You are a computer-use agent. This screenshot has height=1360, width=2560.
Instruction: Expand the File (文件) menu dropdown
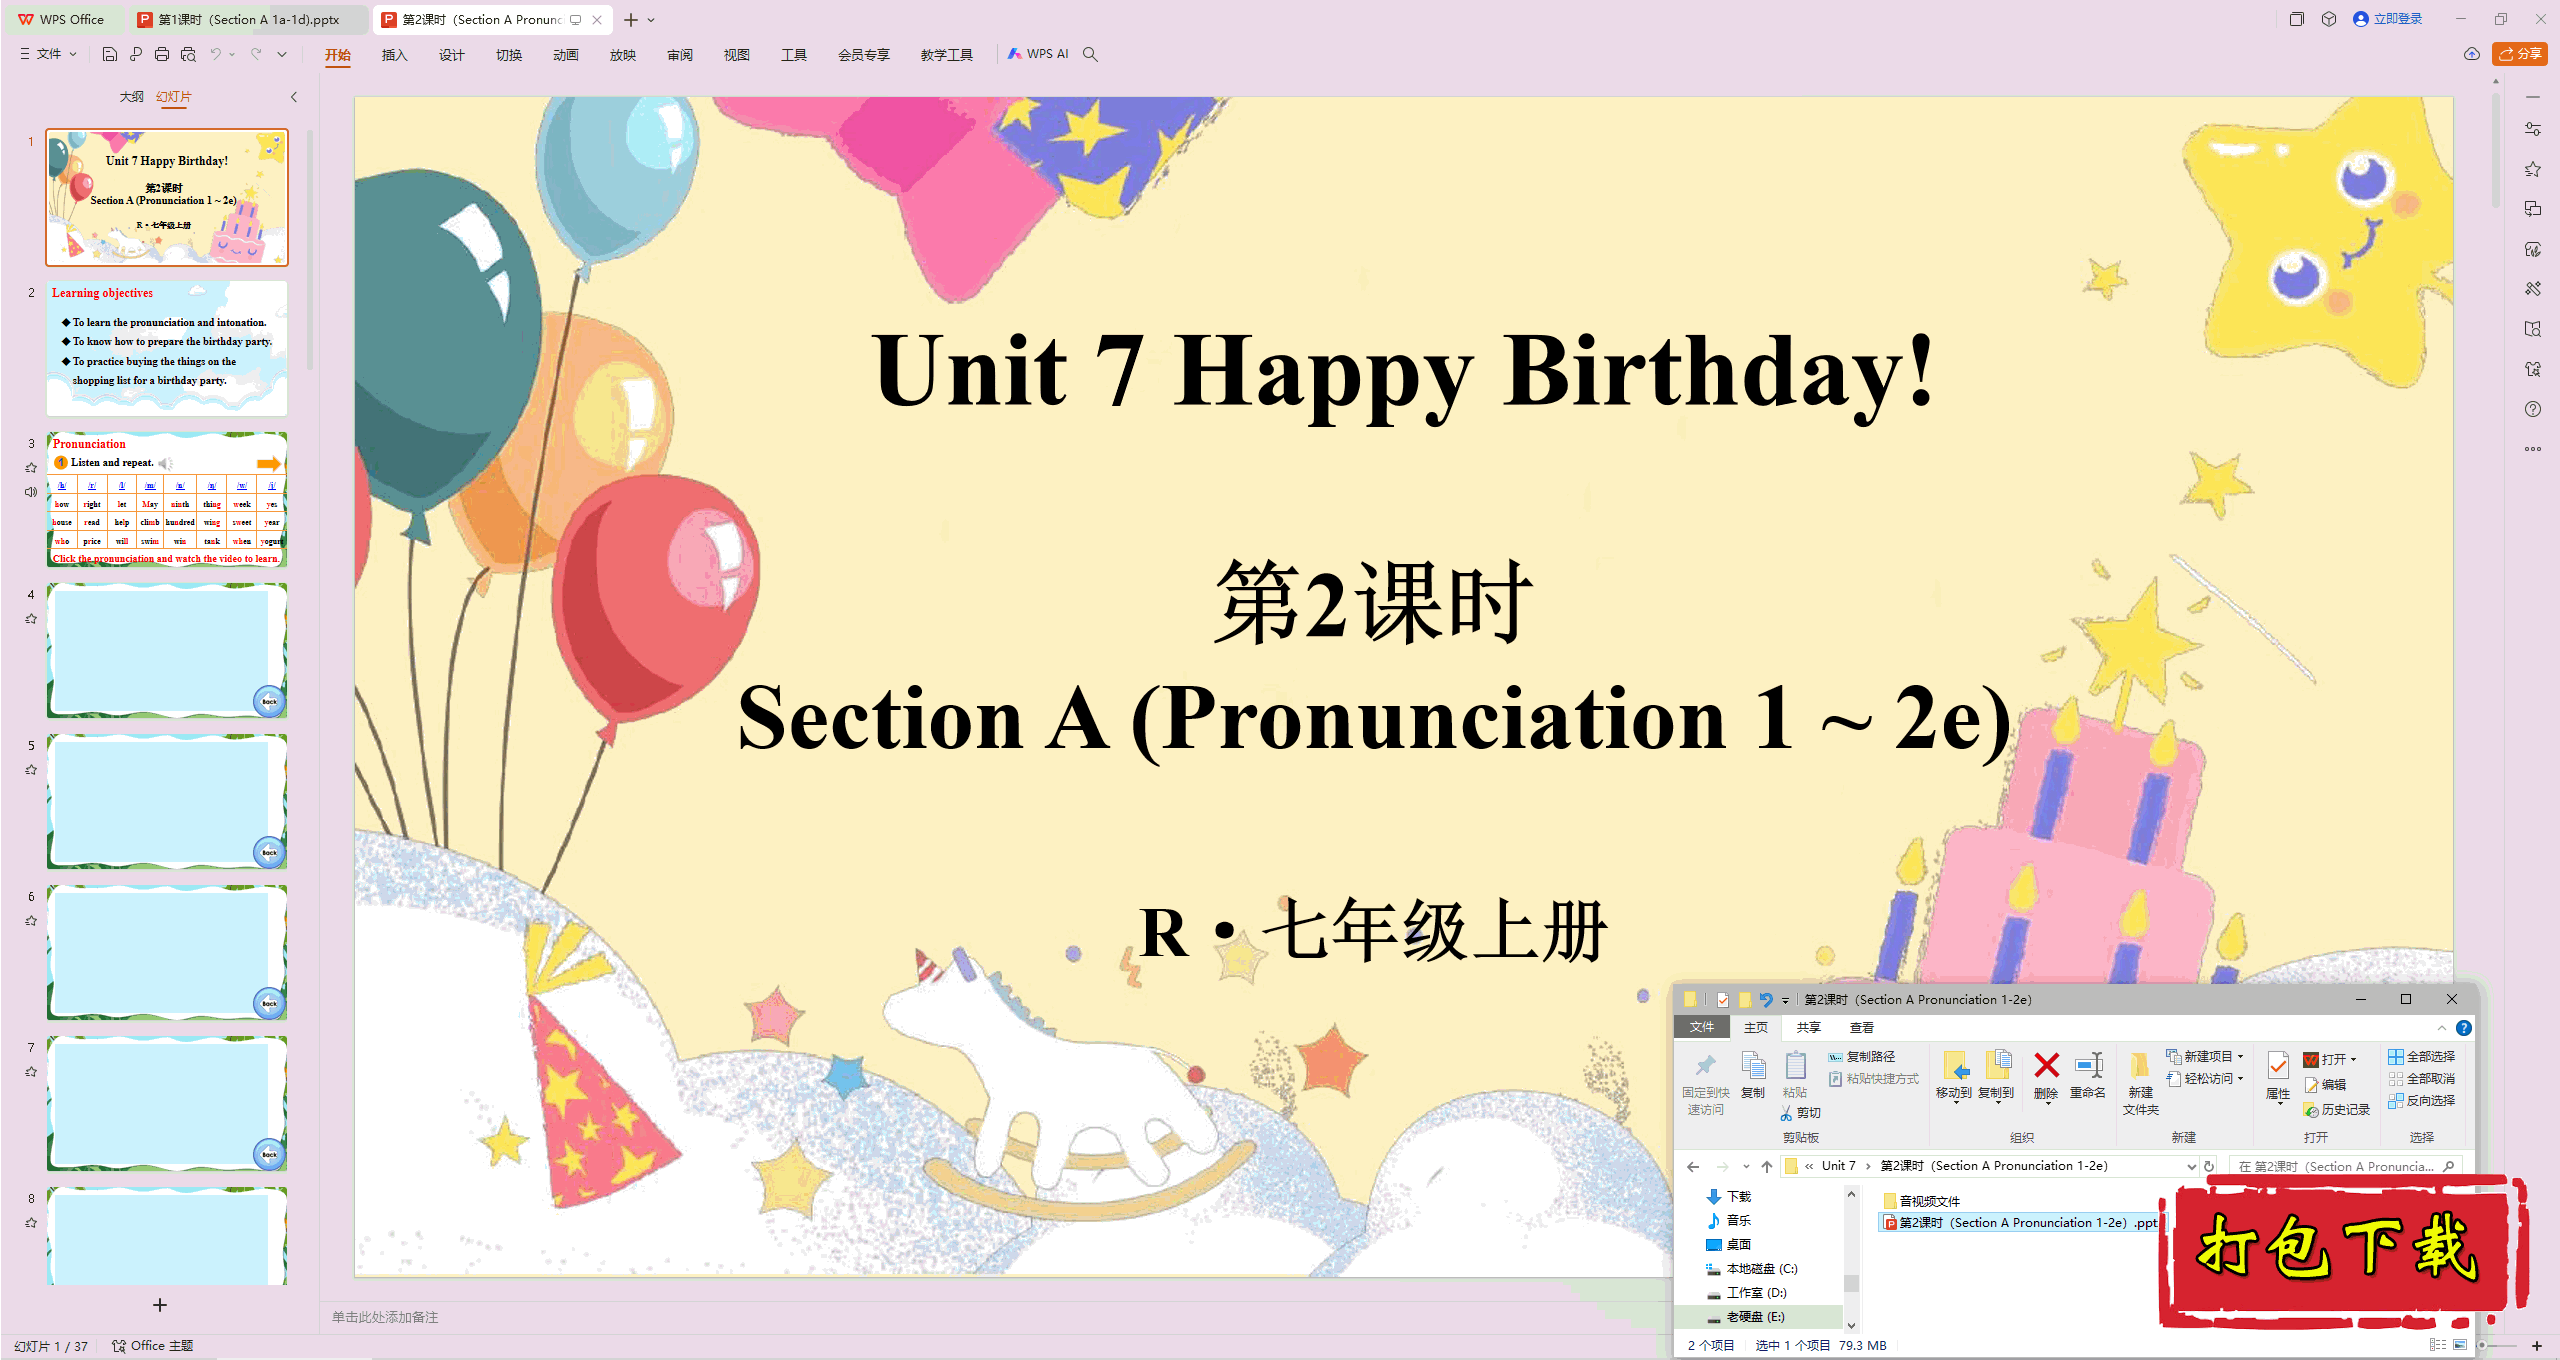pyautogui.click(x=48, y=54)
